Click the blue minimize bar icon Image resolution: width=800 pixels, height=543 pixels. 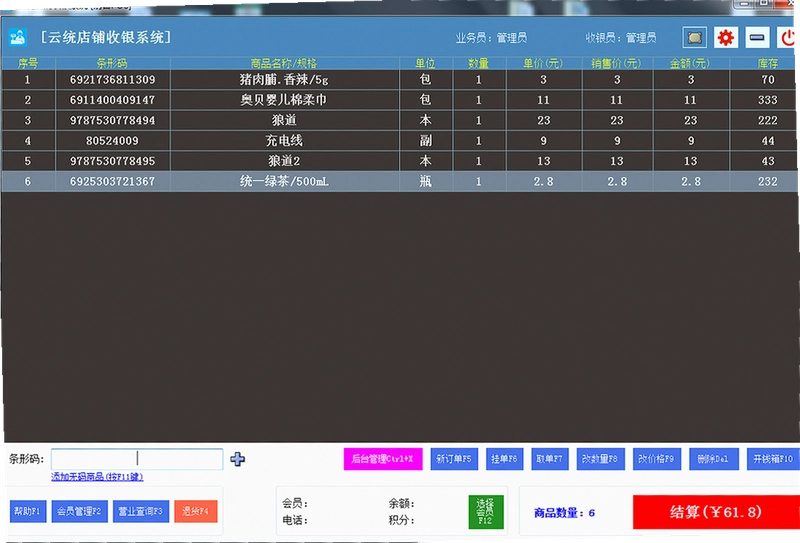coord(757,37)
